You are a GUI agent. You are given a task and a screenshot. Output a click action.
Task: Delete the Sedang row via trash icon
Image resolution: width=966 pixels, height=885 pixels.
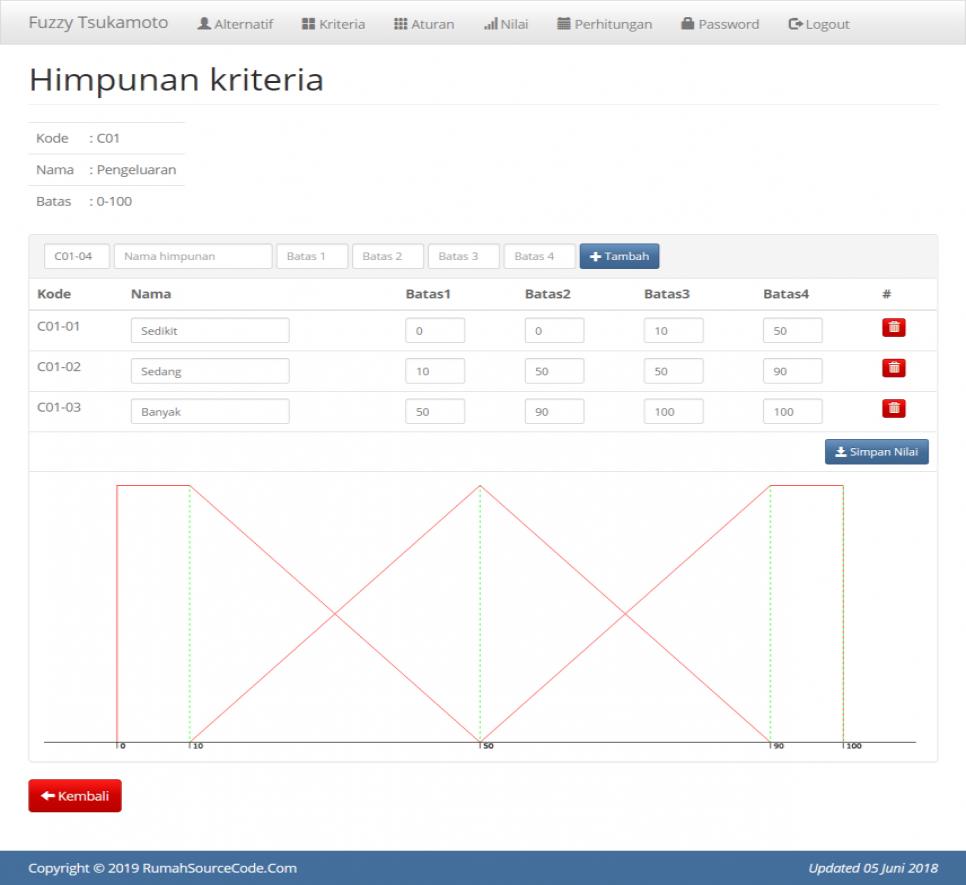893,368
